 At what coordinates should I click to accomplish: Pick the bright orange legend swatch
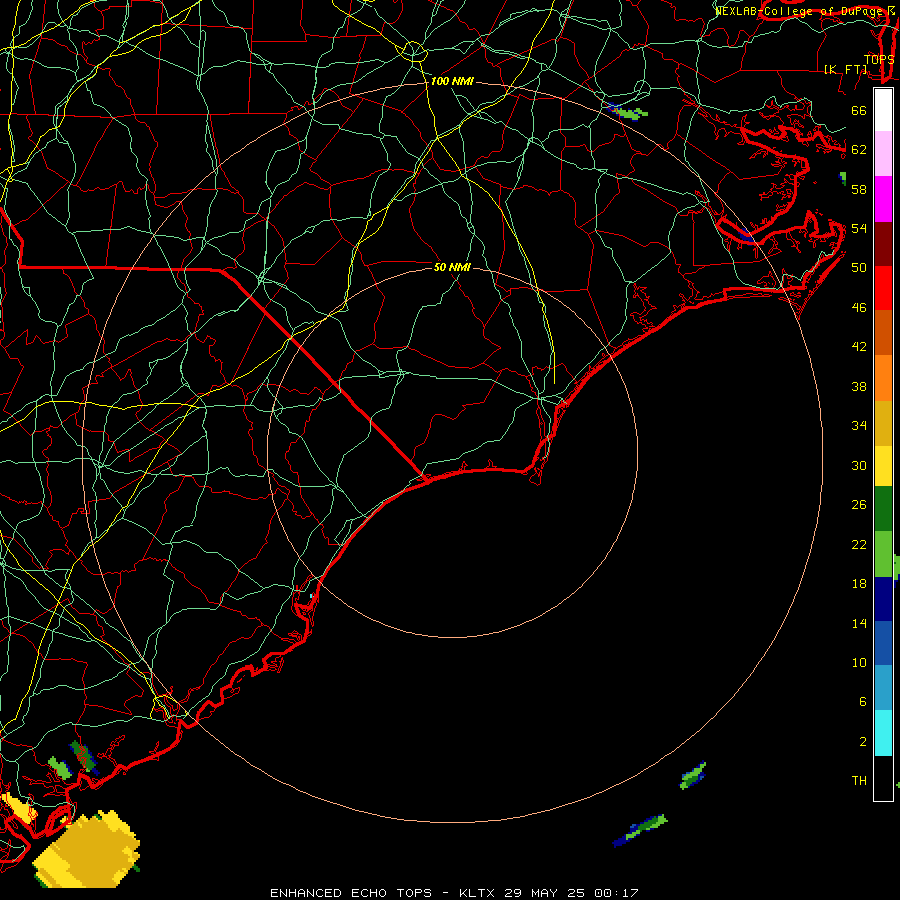pos(883,378)
